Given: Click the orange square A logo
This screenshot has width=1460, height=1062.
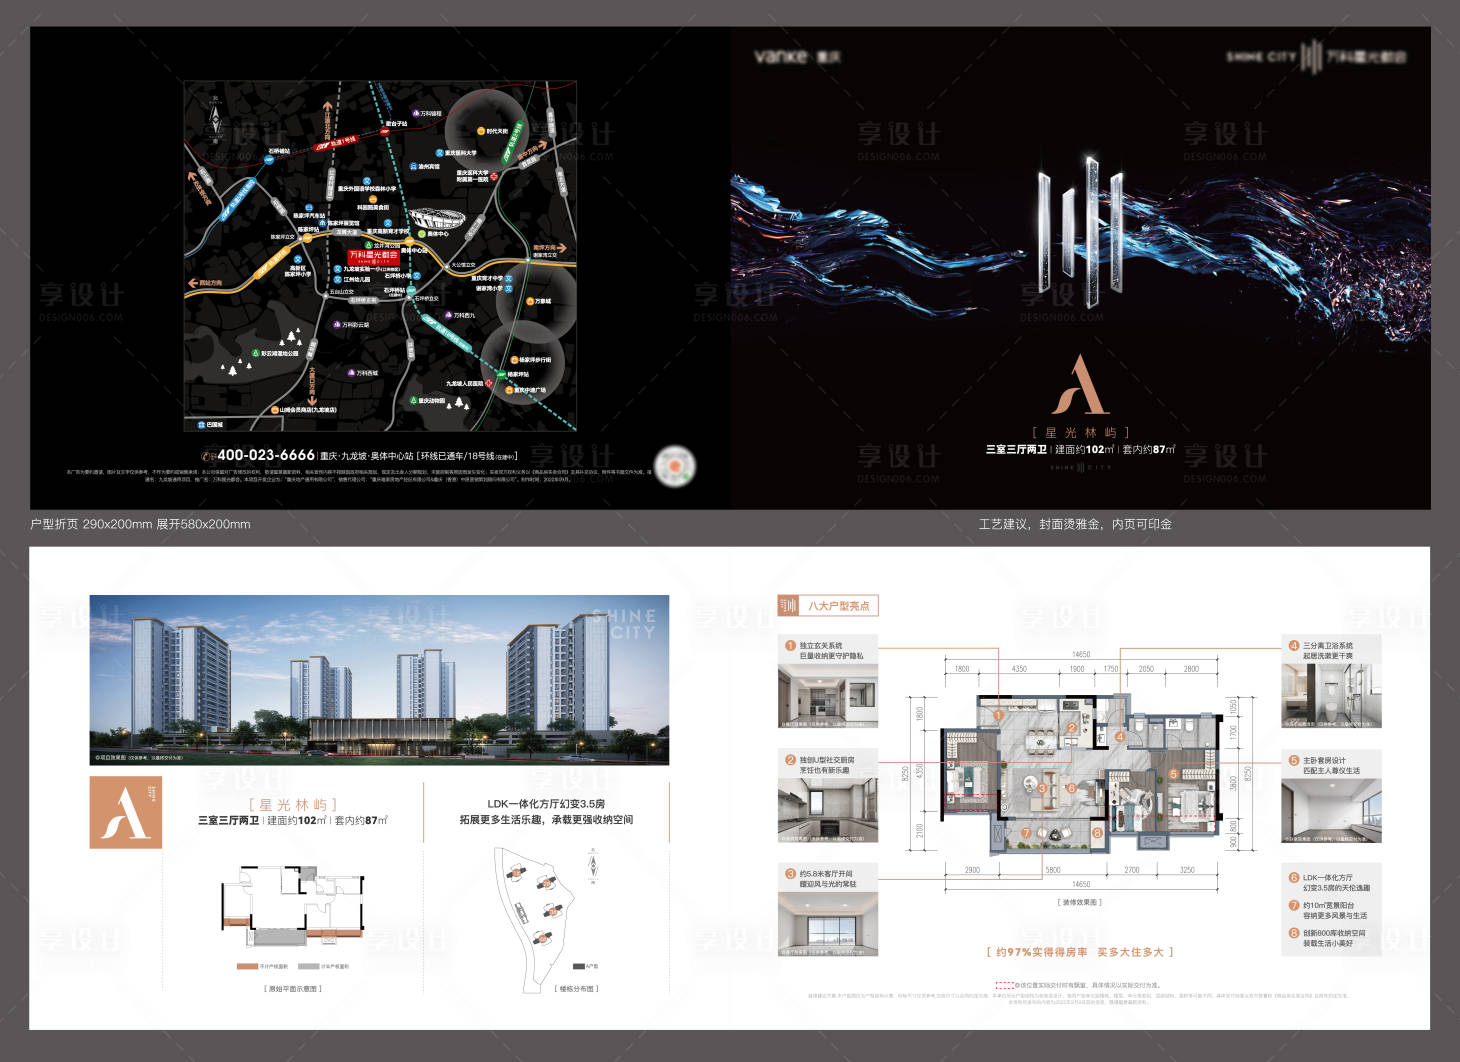Looking at the screenshot, I should pyautogui.click(x=126, y=812).
